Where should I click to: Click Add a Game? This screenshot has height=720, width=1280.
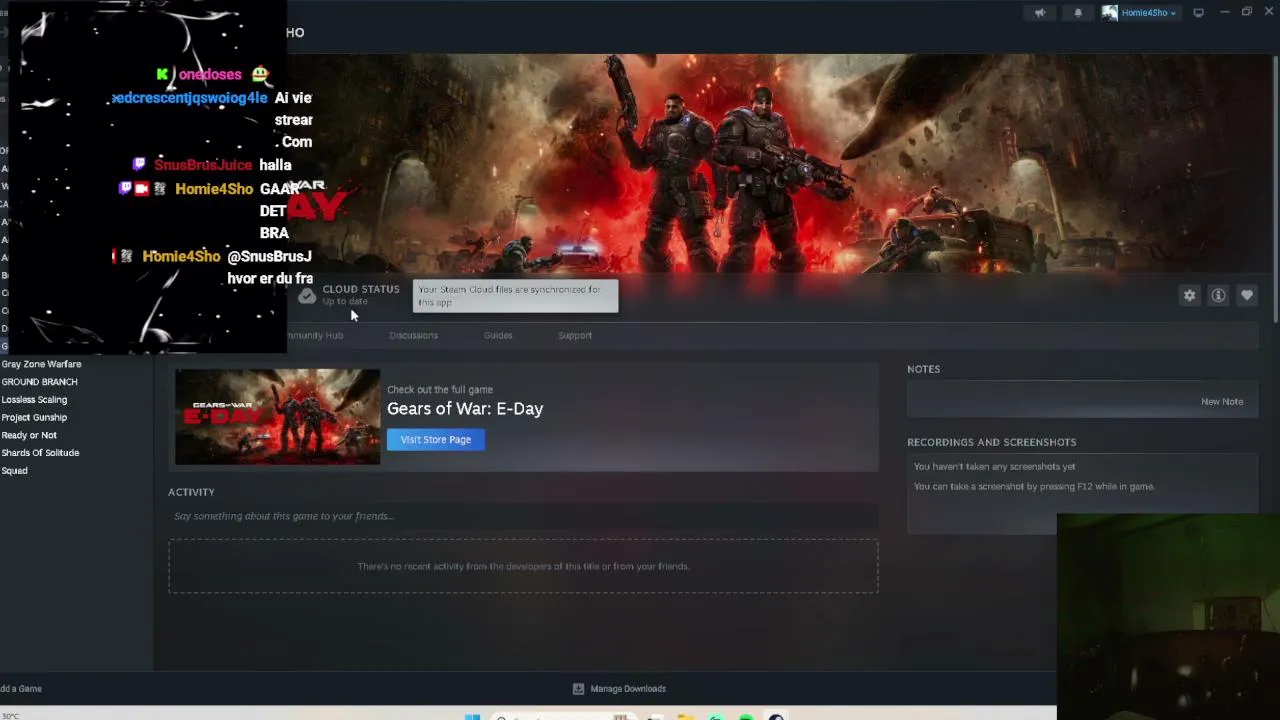coord(21,689)
